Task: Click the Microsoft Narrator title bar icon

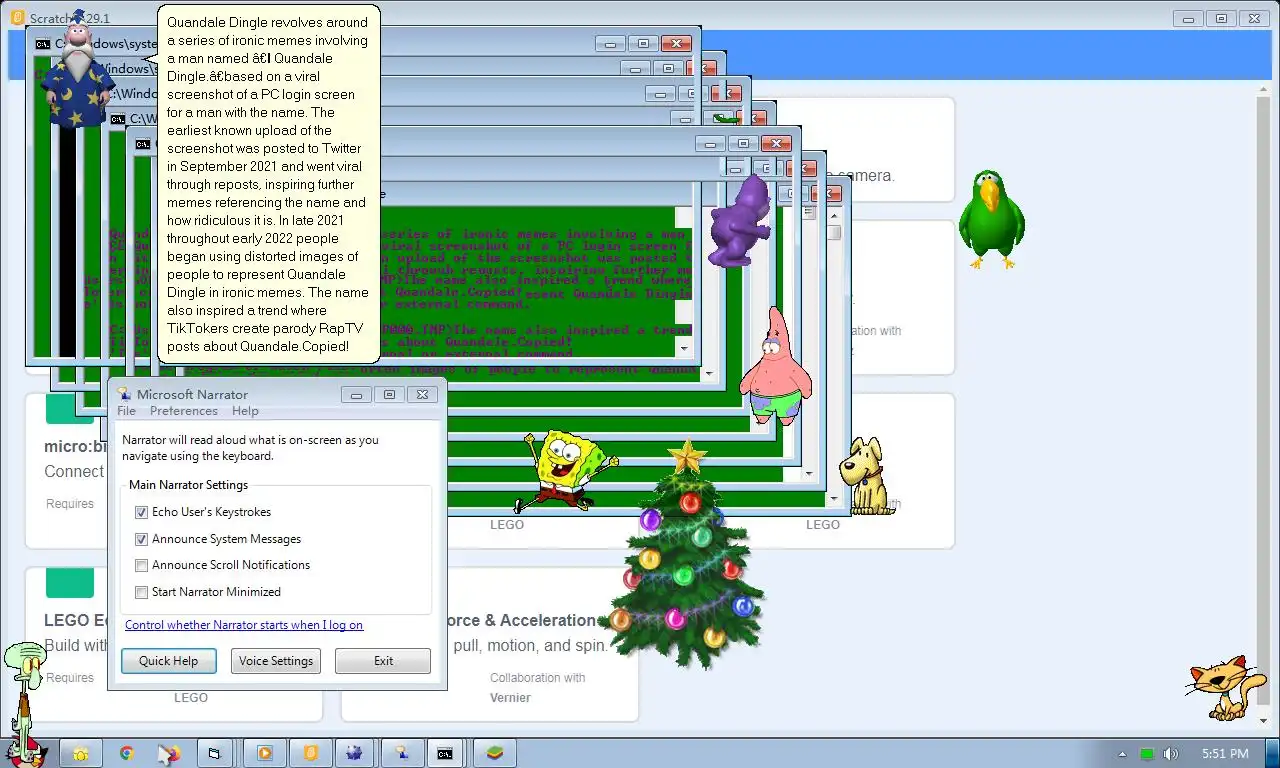Action: click(124, 394)
